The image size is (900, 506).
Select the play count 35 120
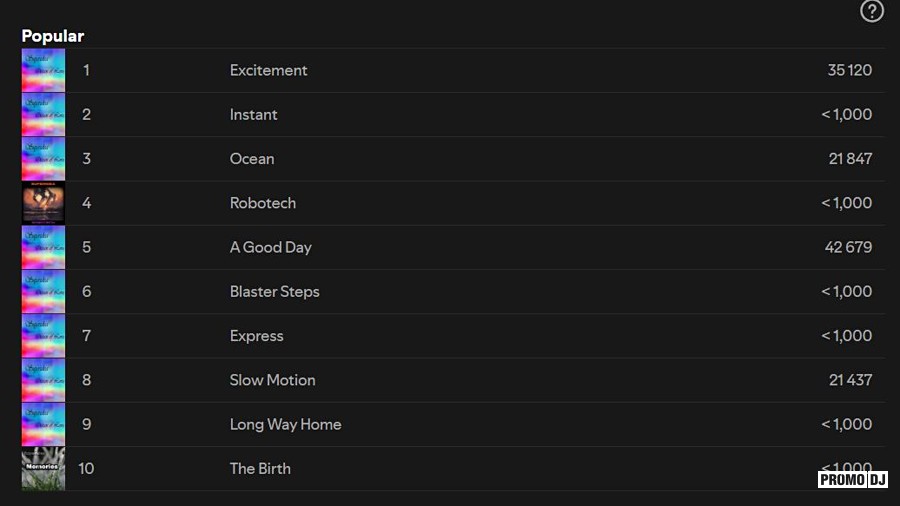click(849, 71)
